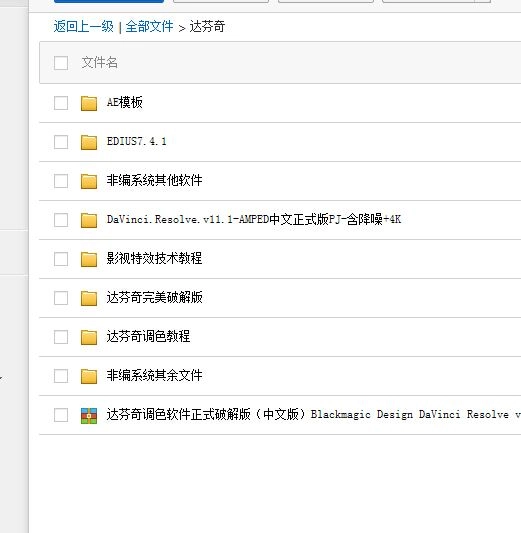The width and height of the screenshot is (521, 533).
Task: Open 达芬奇完美破解版 folder name
Action: (x=155, y=297)
